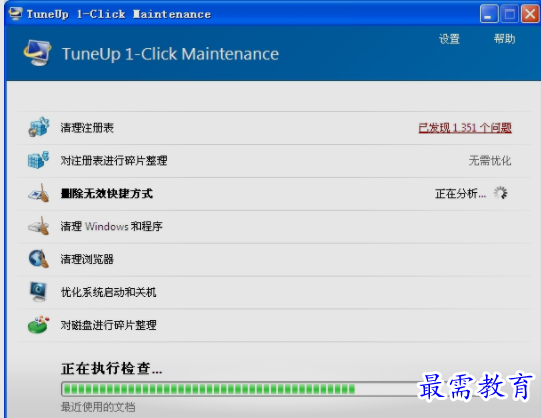This screenshot has height=418, width=541.
Task: Click the TuneUp logo in the header
Action: 37,53
